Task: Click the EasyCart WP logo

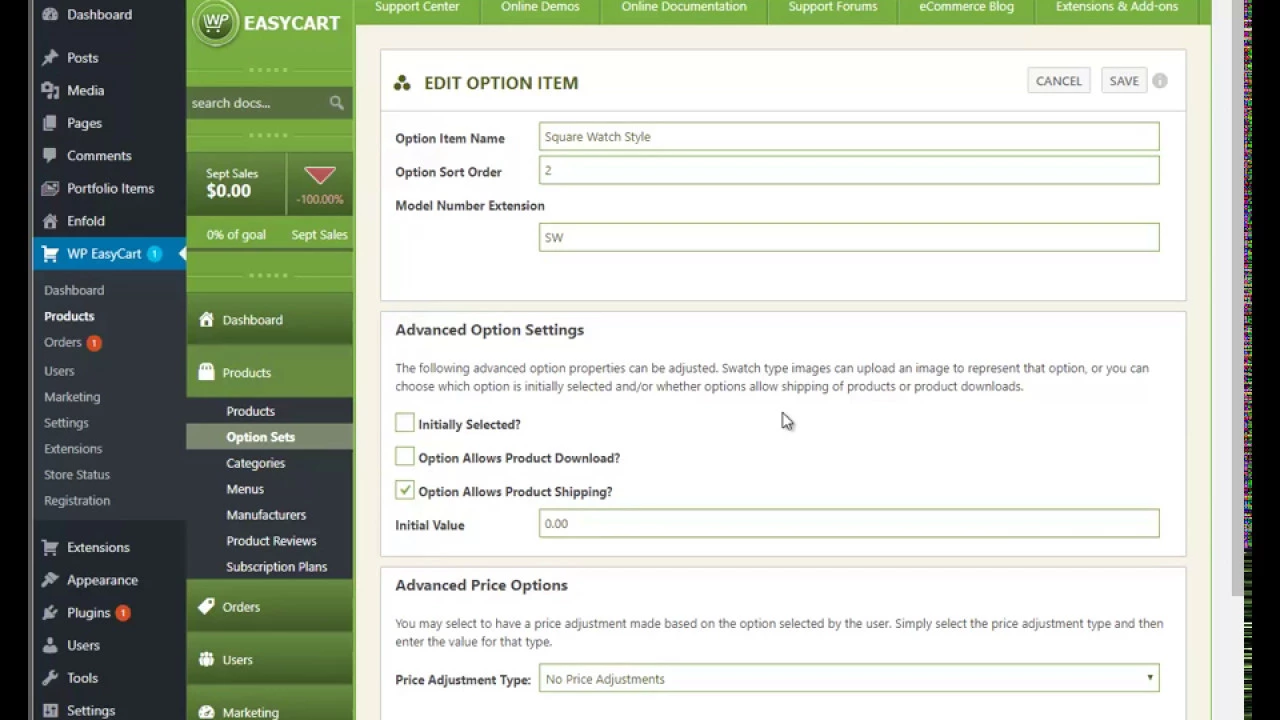Action: 215,22
